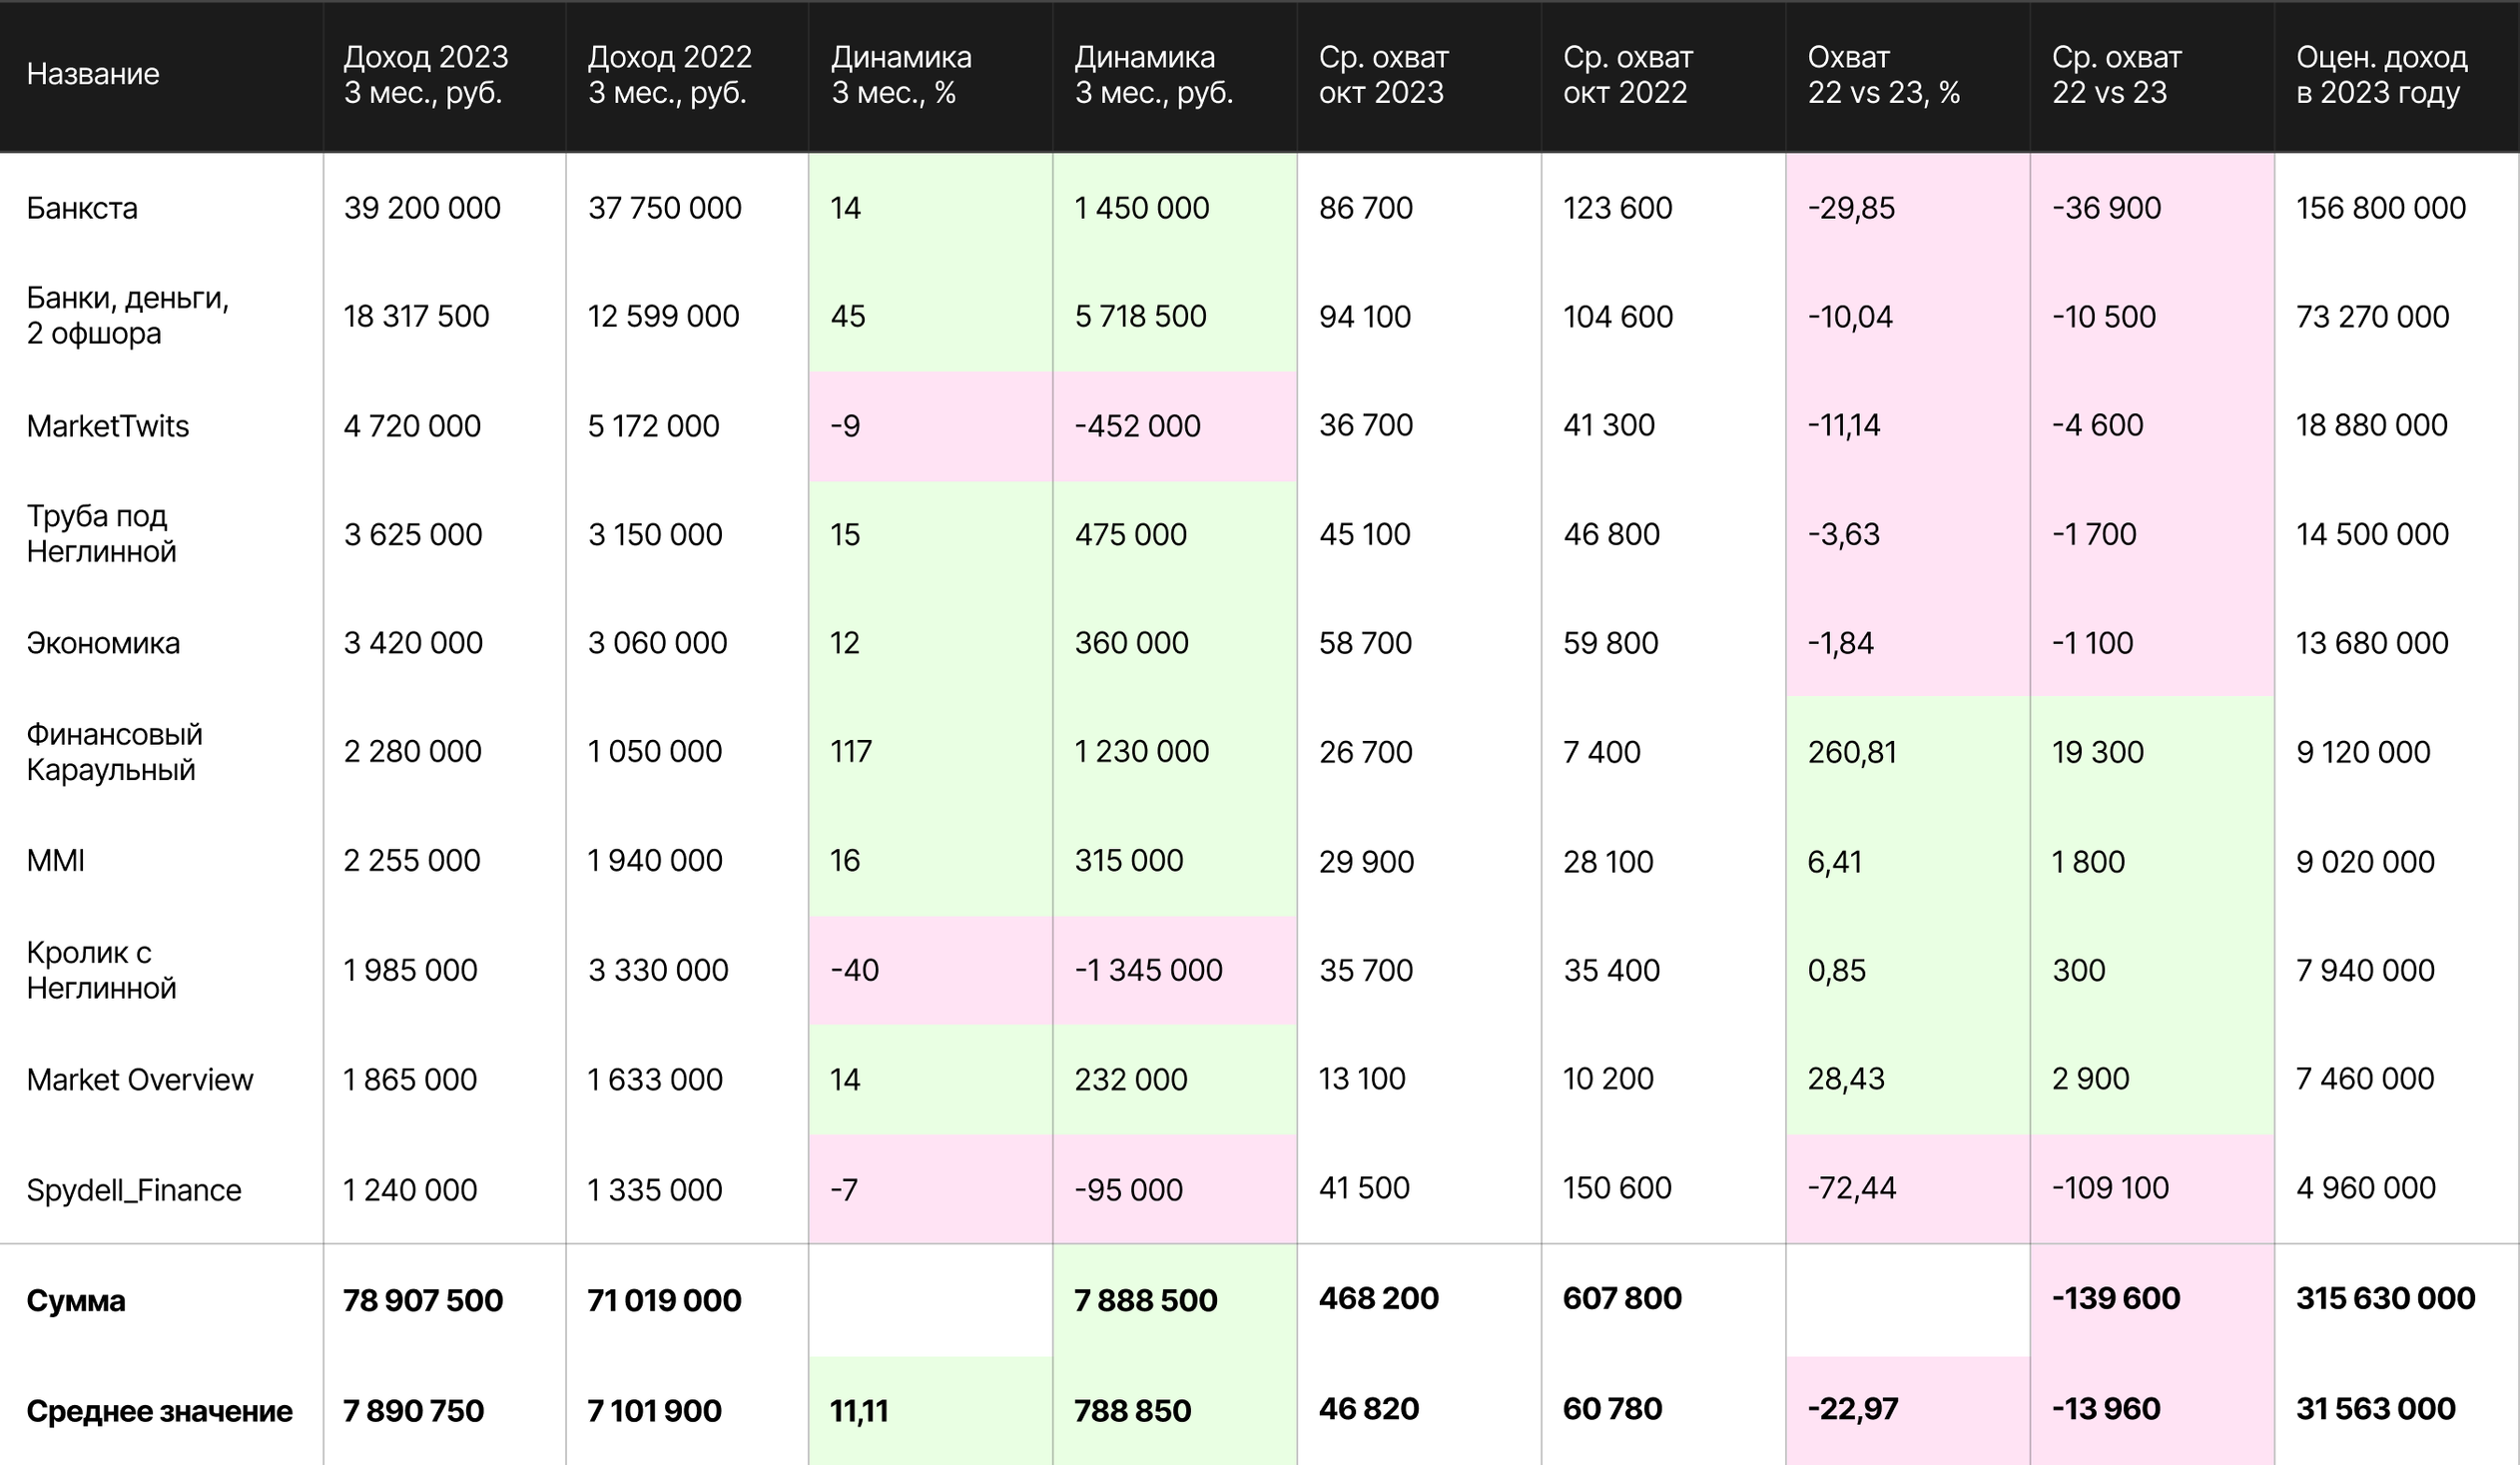2520x1465 pixels.
Task: Select the total estimated income 315 630 000
Action: [x=2385, y=1298]
